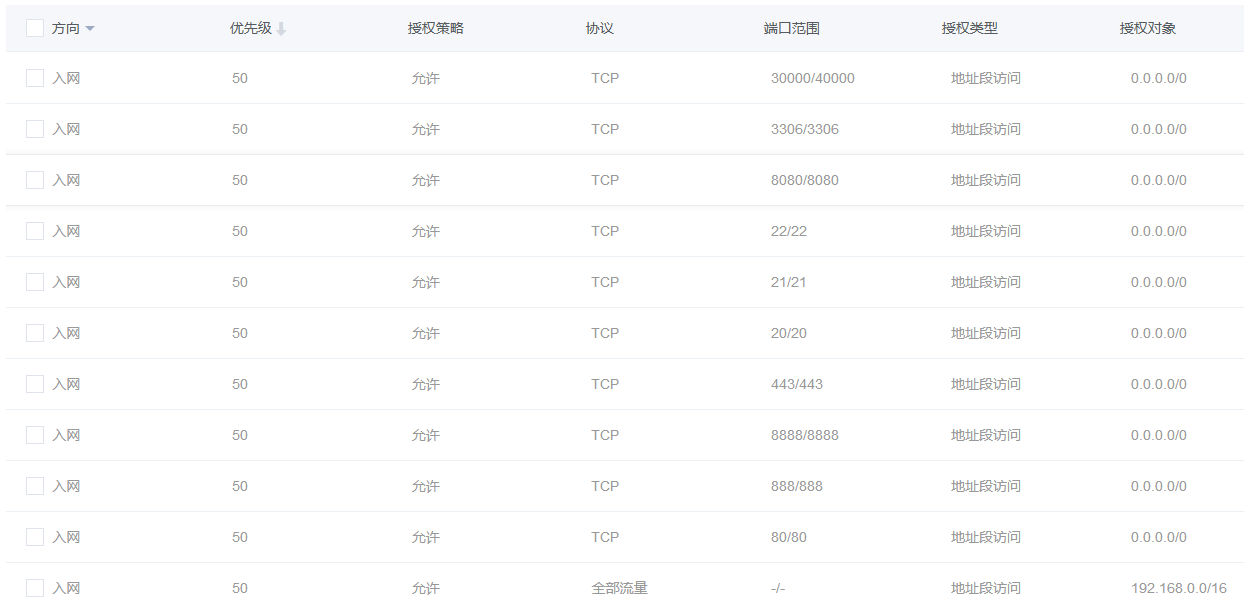The width and height of the screenshot is (1244, 611).
Task: Check the port 22/22 rule row
Action: [35, 231]
